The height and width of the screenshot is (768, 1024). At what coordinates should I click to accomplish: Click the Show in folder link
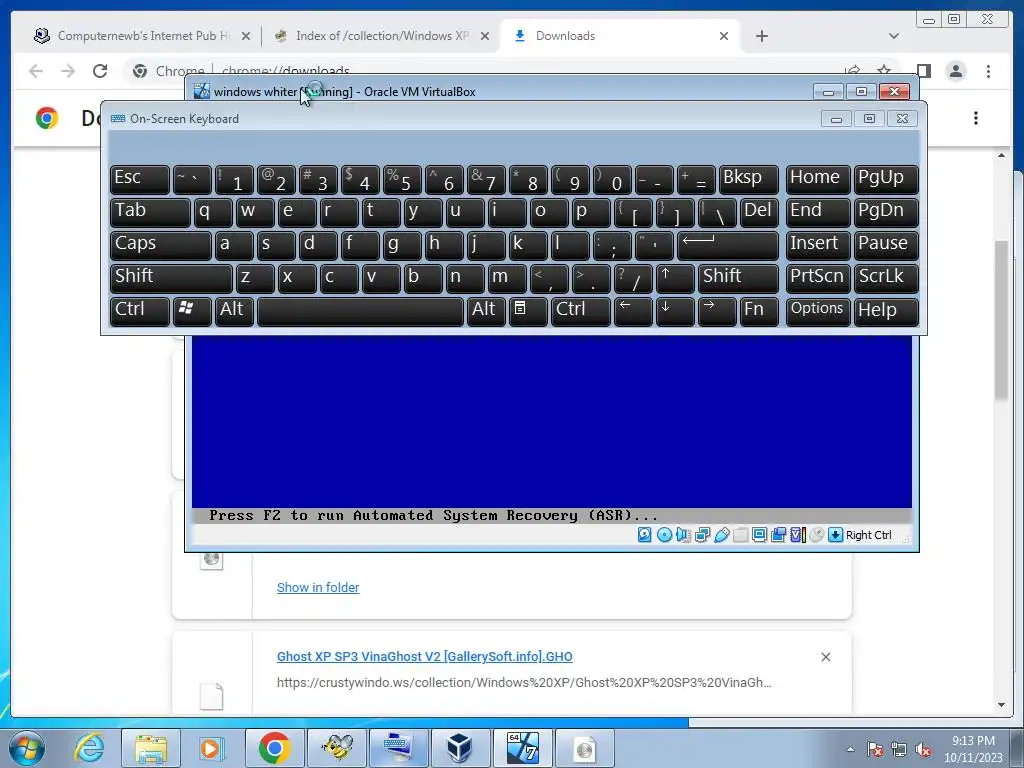[318, 587]
